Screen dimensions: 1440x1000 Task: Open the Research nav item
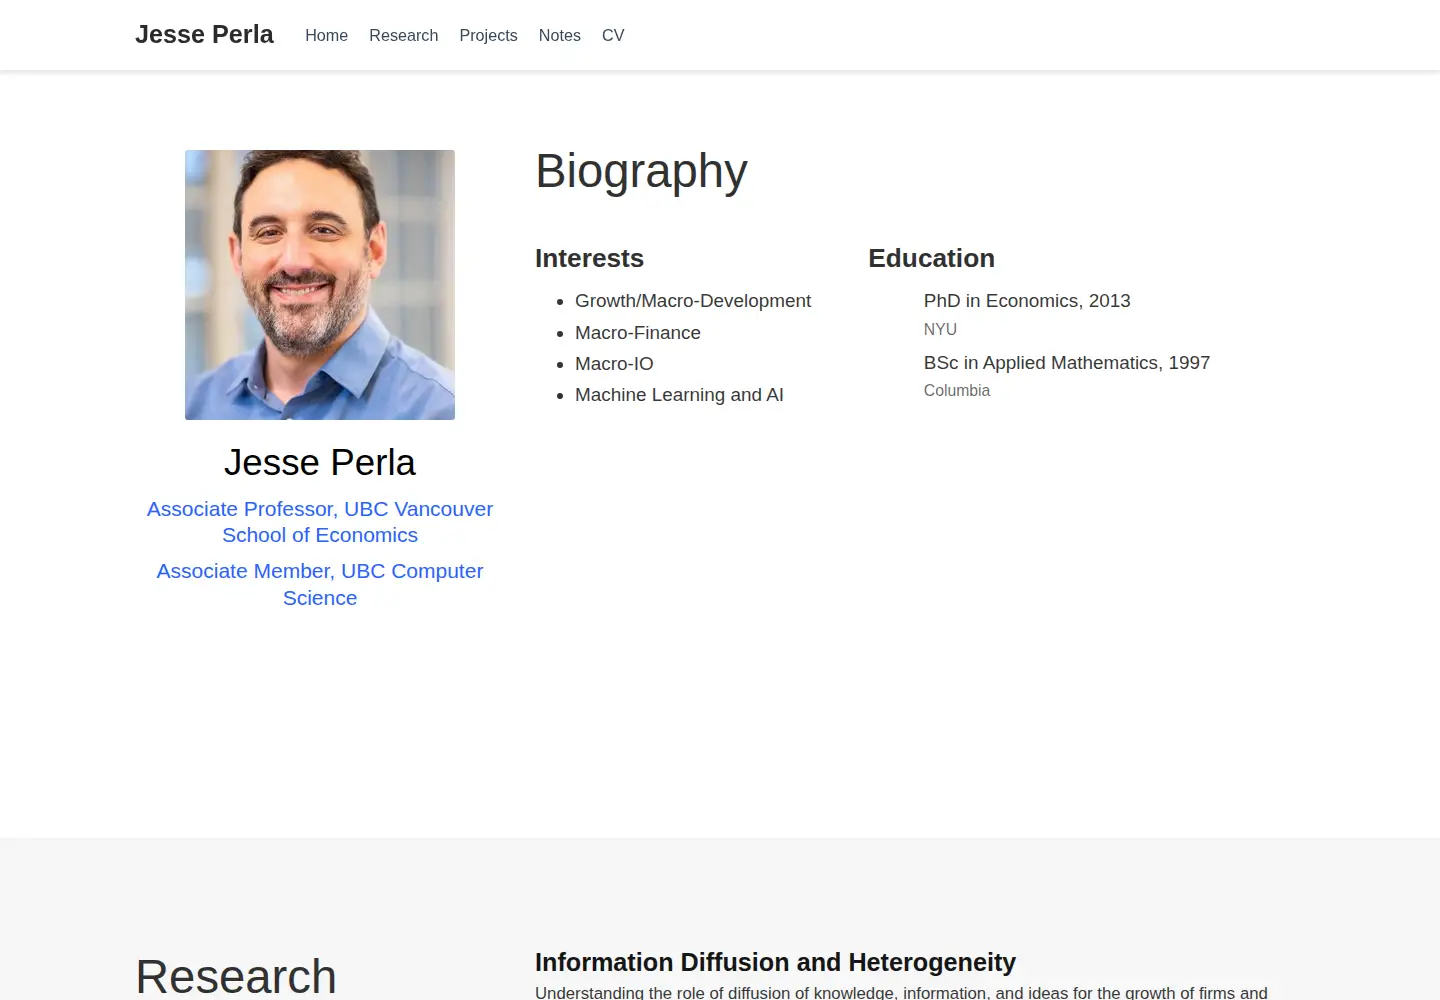click(x=403, y=35)
